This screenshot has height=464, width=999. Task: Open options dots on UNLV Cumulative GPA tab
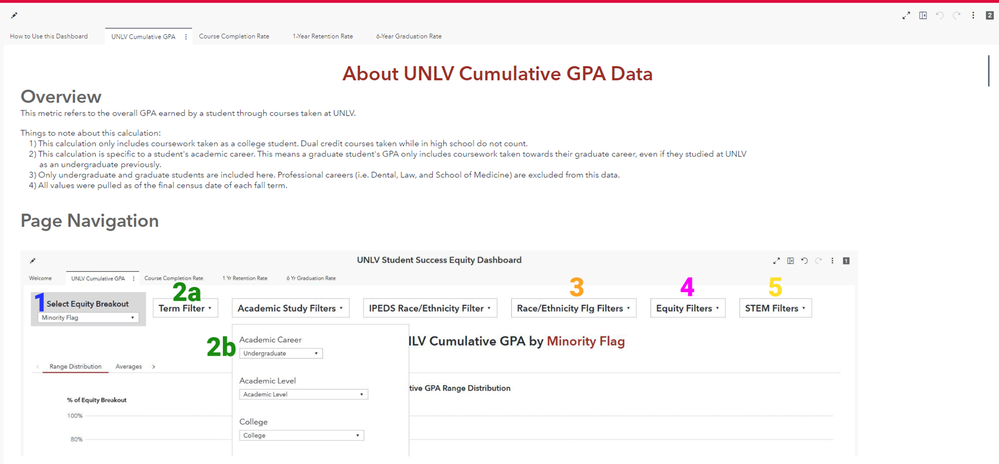pyautogui.click(x=186, y=37)
